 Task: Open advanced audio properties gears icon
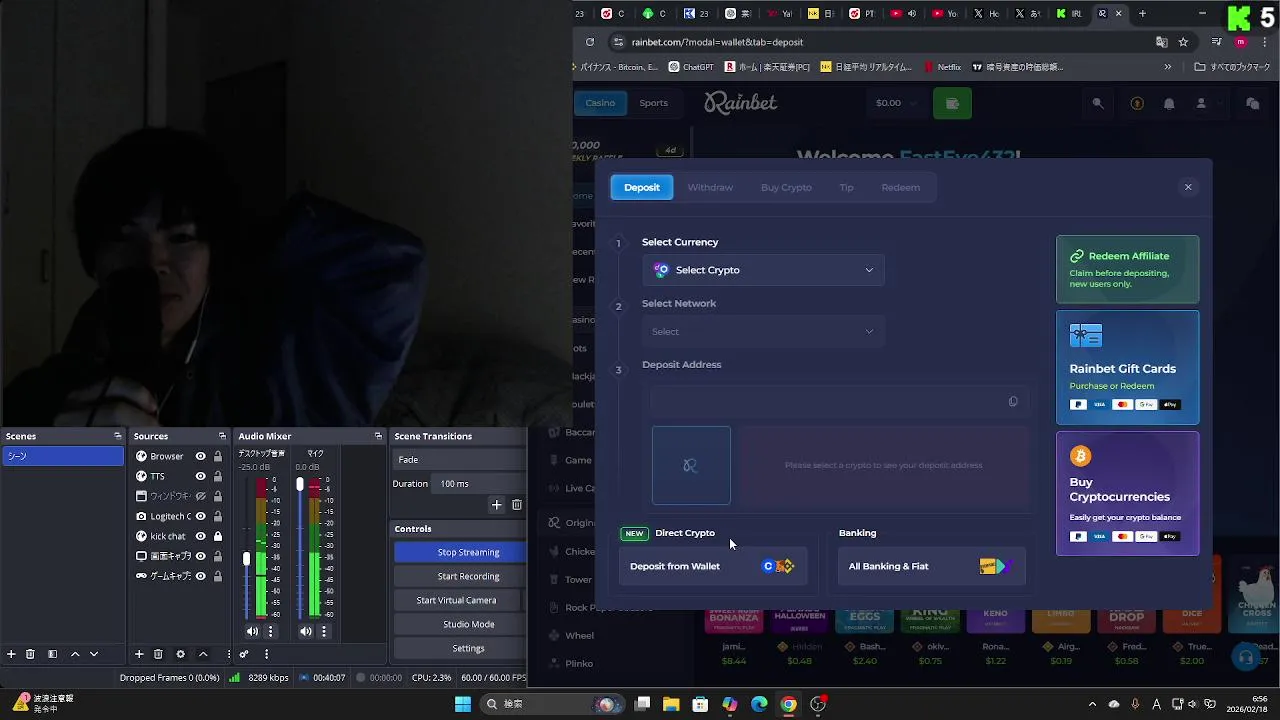[243, 654]
